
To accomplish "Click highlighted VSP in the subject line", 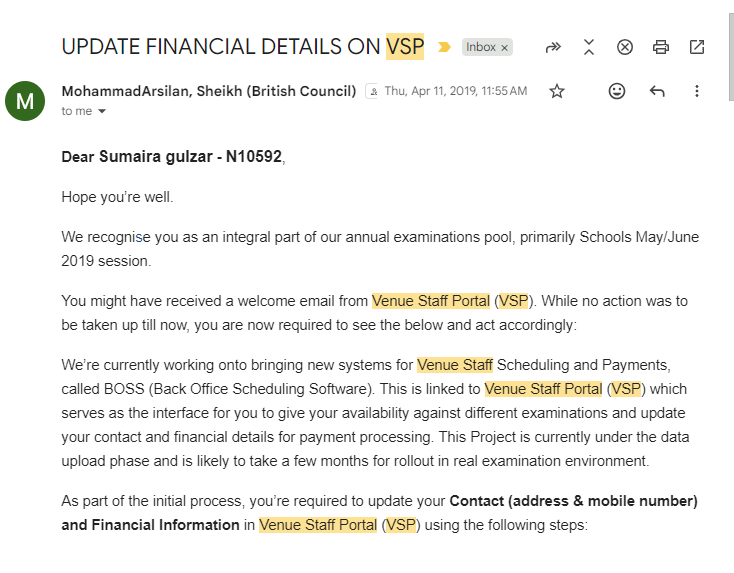I will tap(405, 46).
